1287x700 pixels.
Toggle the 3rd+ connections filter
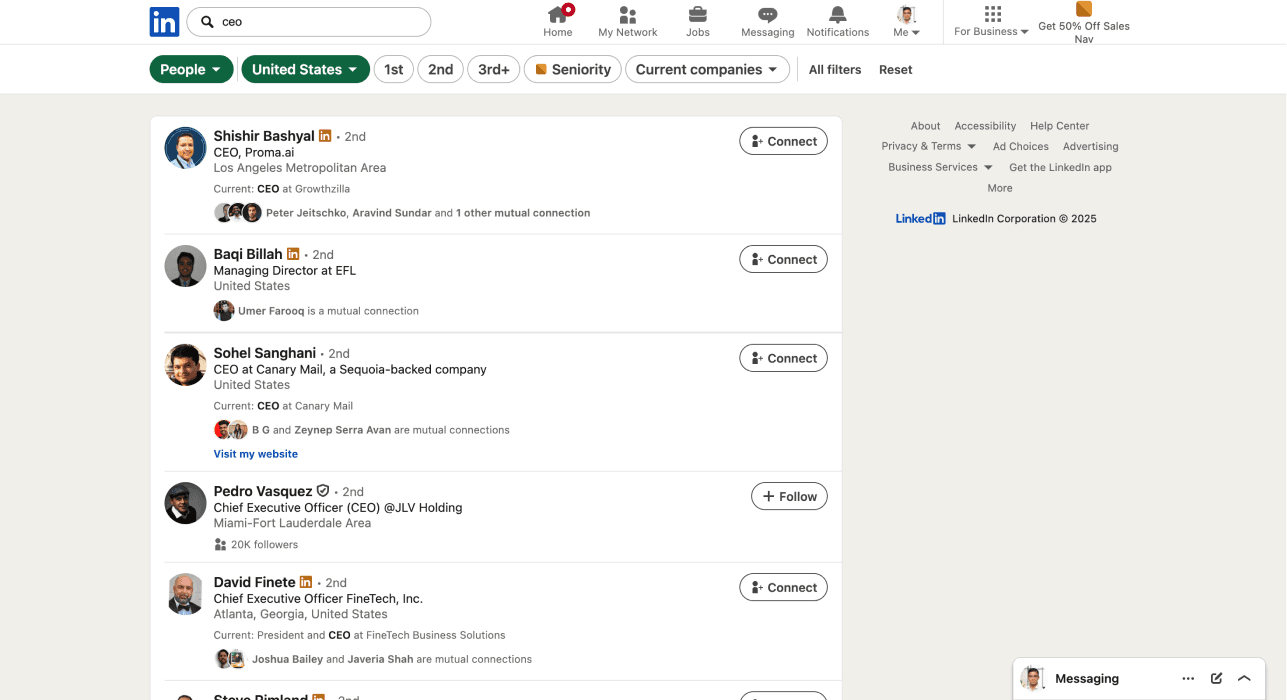493,69
